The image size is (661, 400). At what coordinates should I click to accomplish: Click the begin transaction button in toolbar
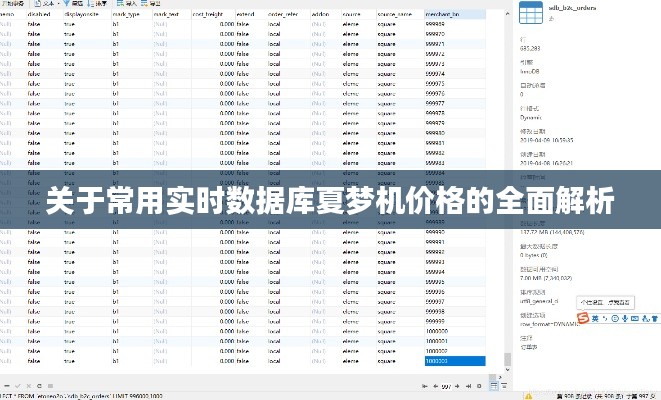tap(12, 3)
